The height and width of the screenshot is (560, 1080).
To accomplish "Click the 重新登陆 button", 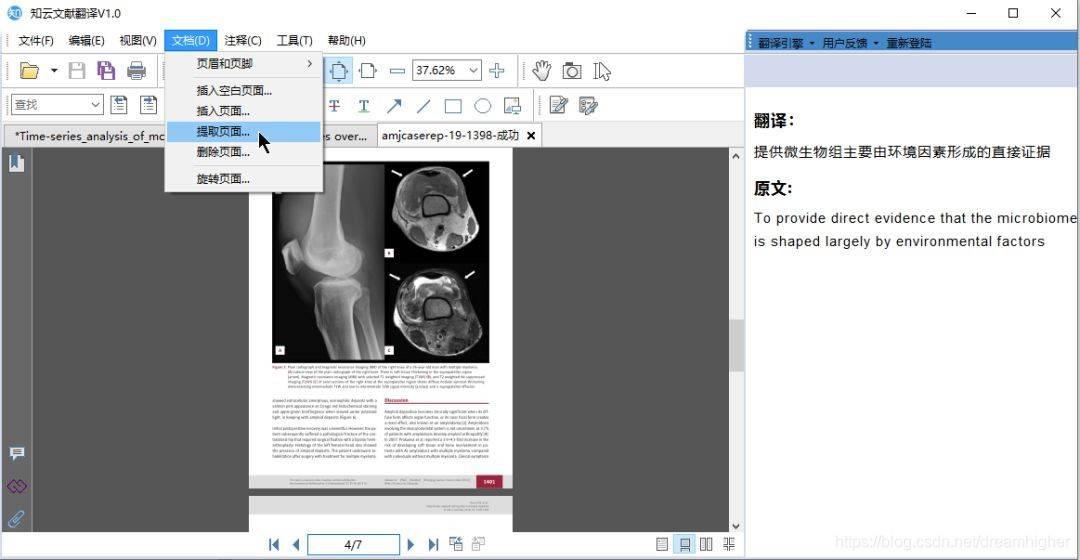I will pos(909,43).
